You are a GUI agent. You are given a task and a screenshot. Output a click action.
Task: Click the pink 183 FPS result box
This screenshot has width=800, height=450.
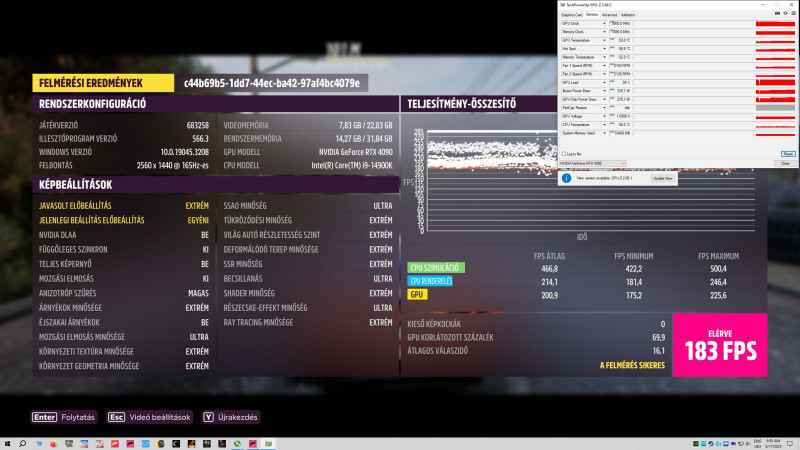coord(720,345)
